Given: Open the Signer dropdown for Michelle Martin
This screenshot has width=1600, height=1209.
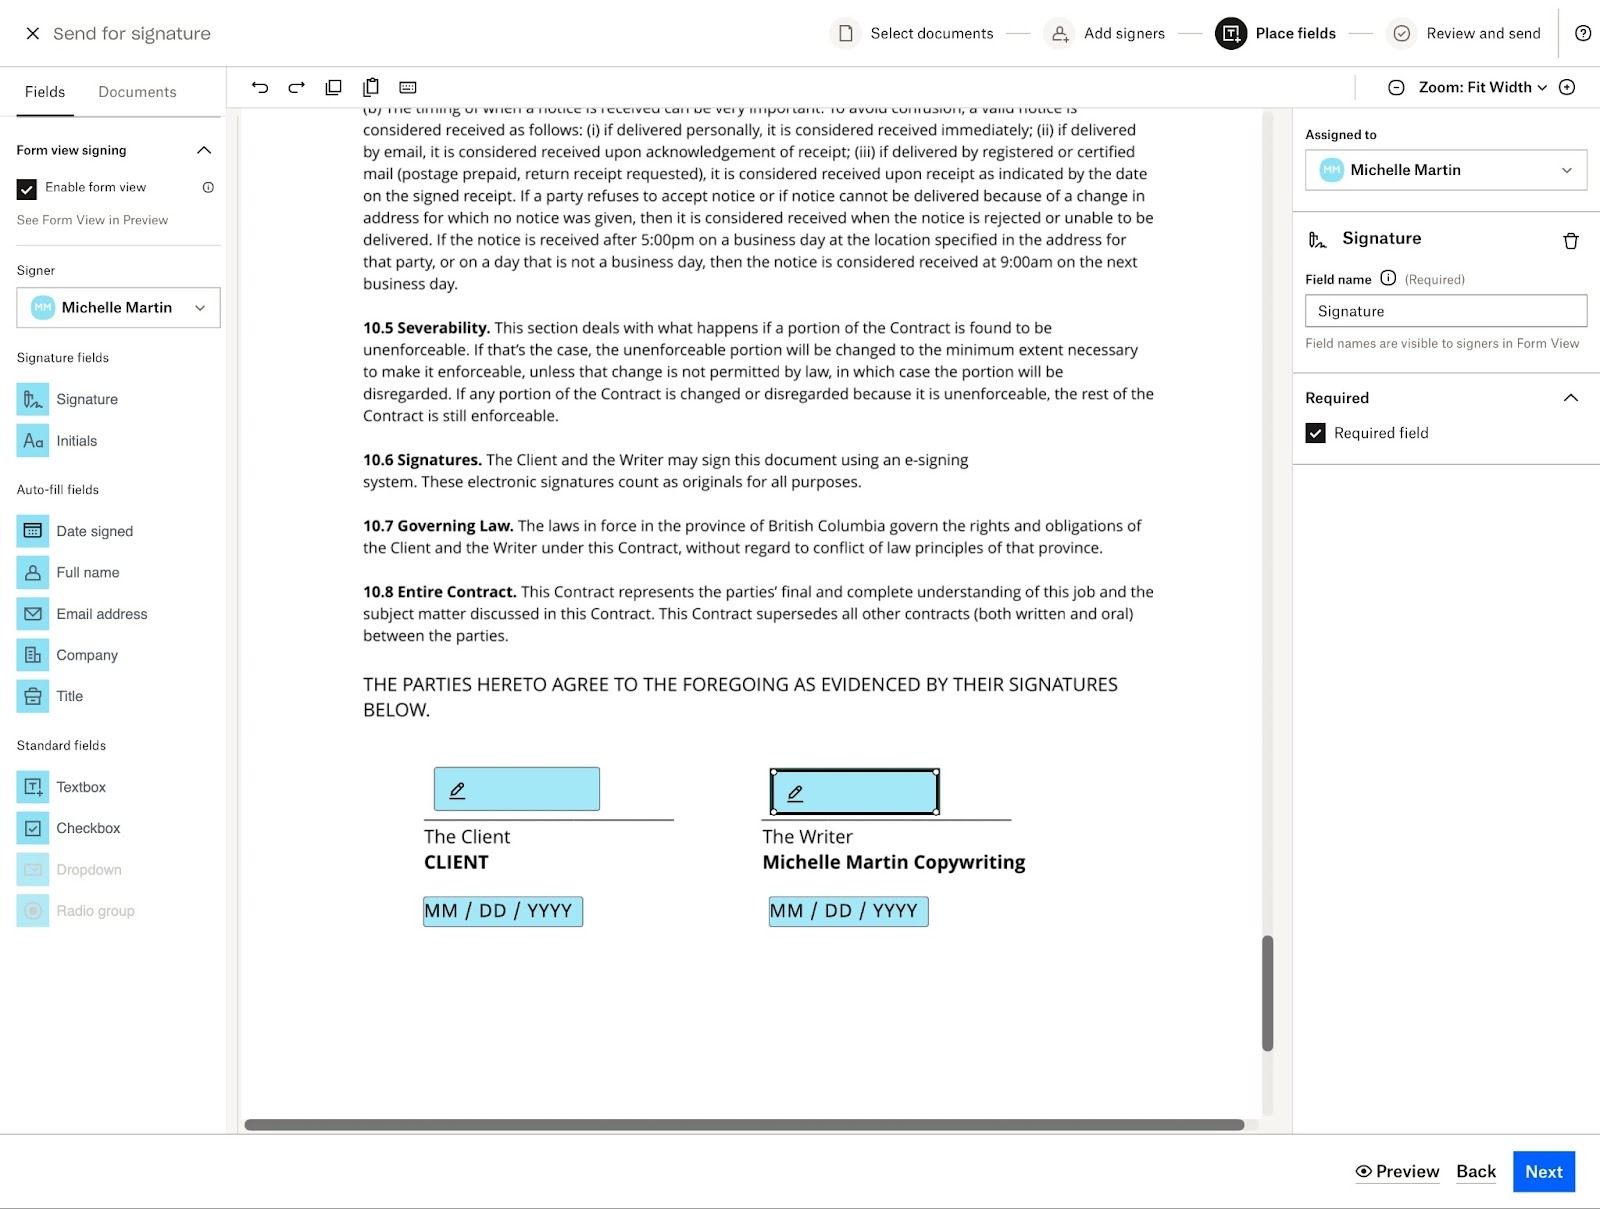Looking at the screenshot, I should (x=117, y=307).
